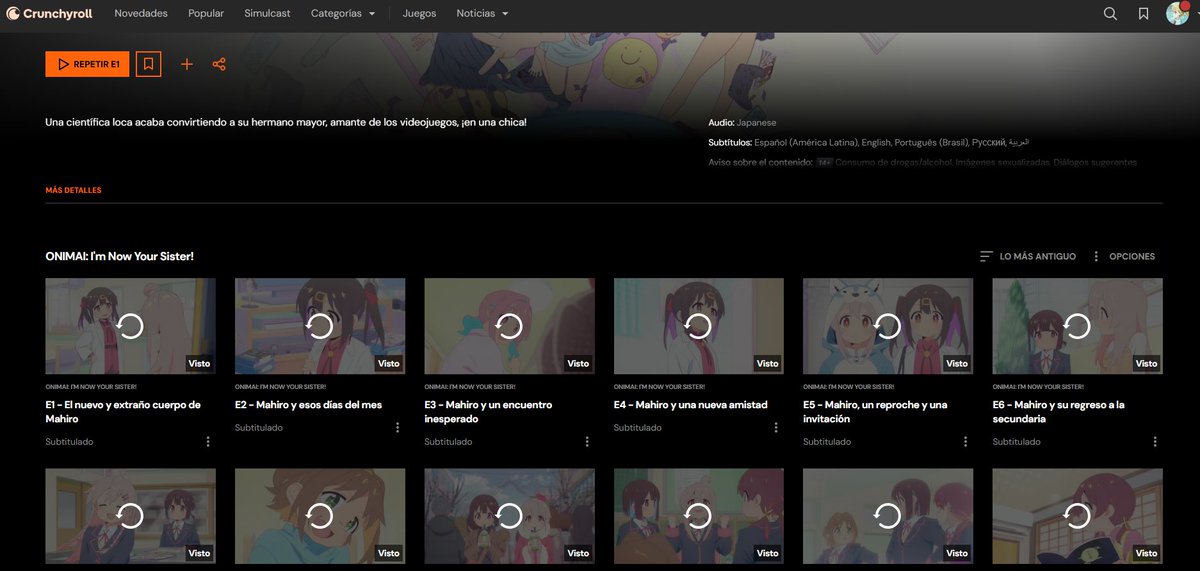Click the series synopsis text

coord(286,122)
